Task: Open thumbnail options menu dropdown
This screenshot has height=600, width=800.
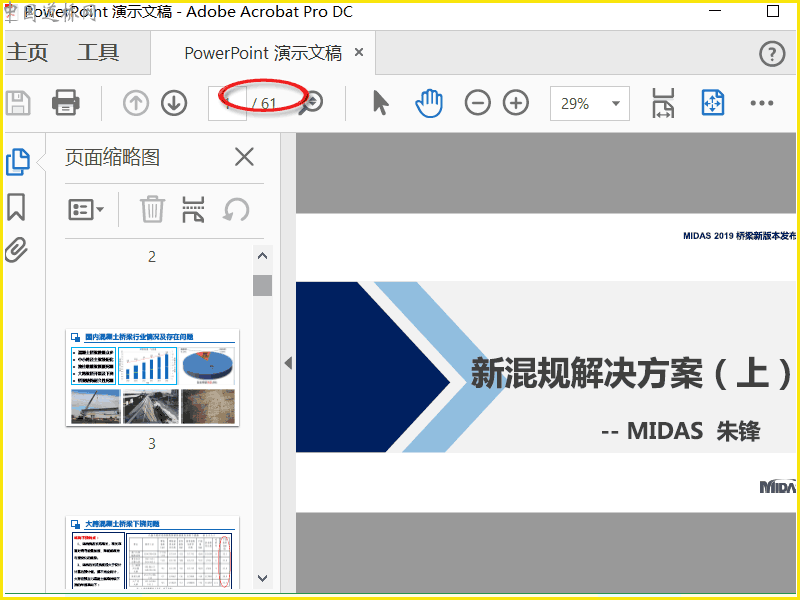Action: [x=86, y=210]
